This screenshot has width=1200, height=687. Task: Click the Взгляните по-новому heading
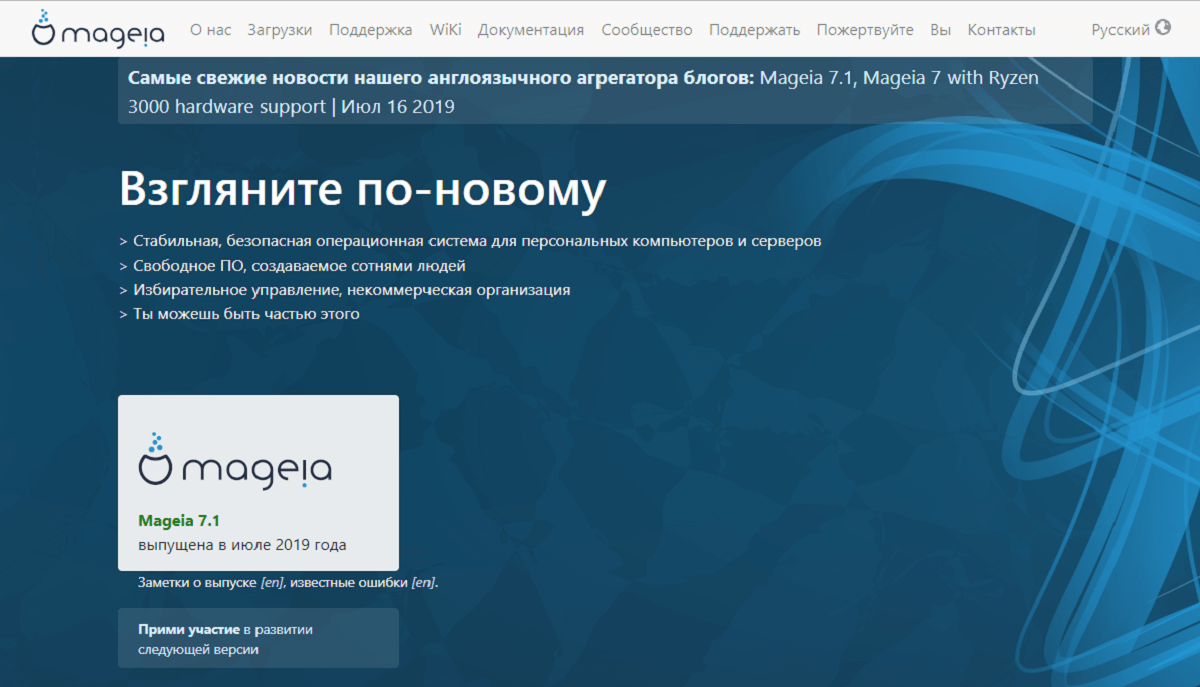coord(362,189)
